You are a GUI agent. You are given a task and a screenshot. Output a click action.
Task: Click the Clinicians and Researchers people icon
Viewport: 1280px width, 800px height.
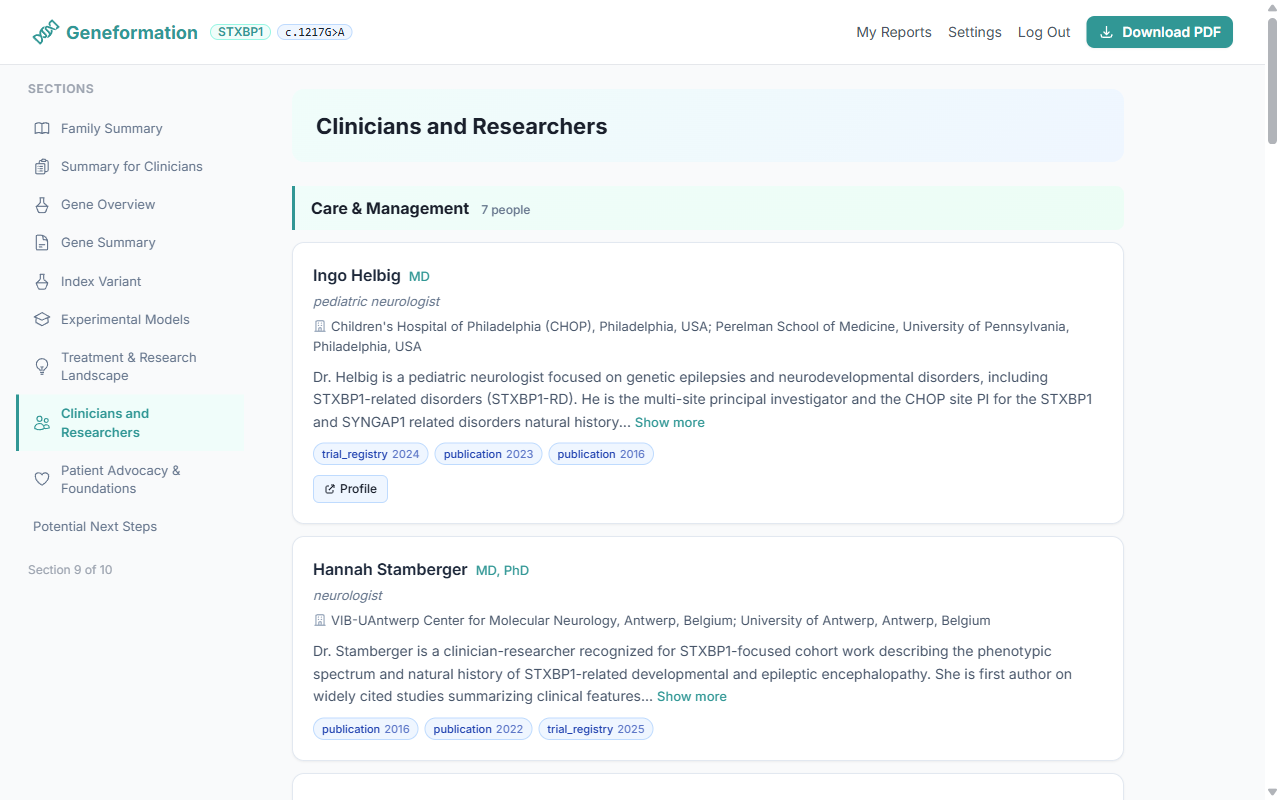(41, 422)
